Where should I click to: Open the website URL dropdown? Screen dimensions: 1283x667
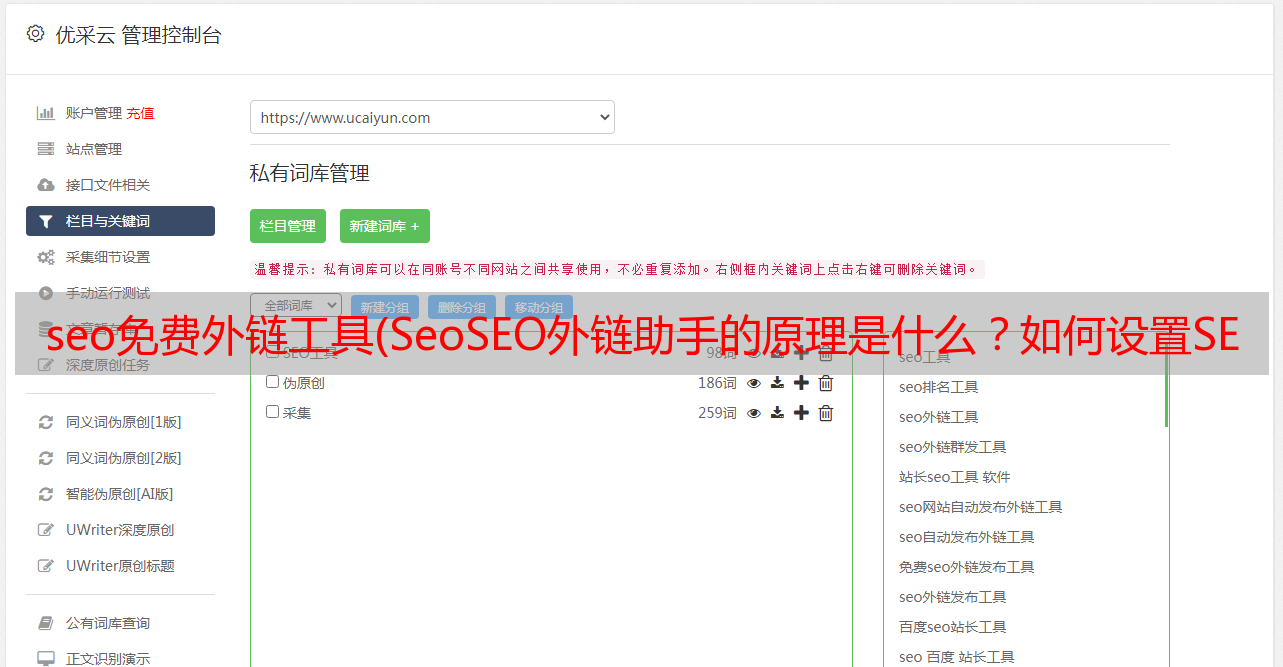432,117
